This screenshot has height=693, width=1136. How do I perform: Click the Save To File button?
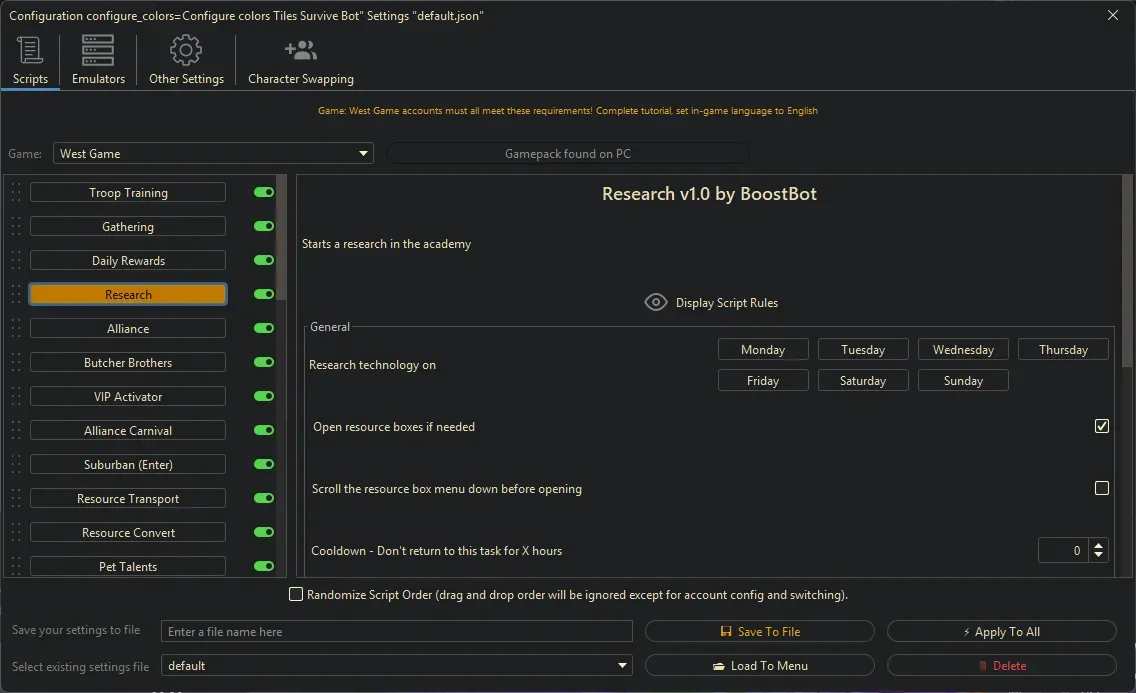tap(760, 632)
